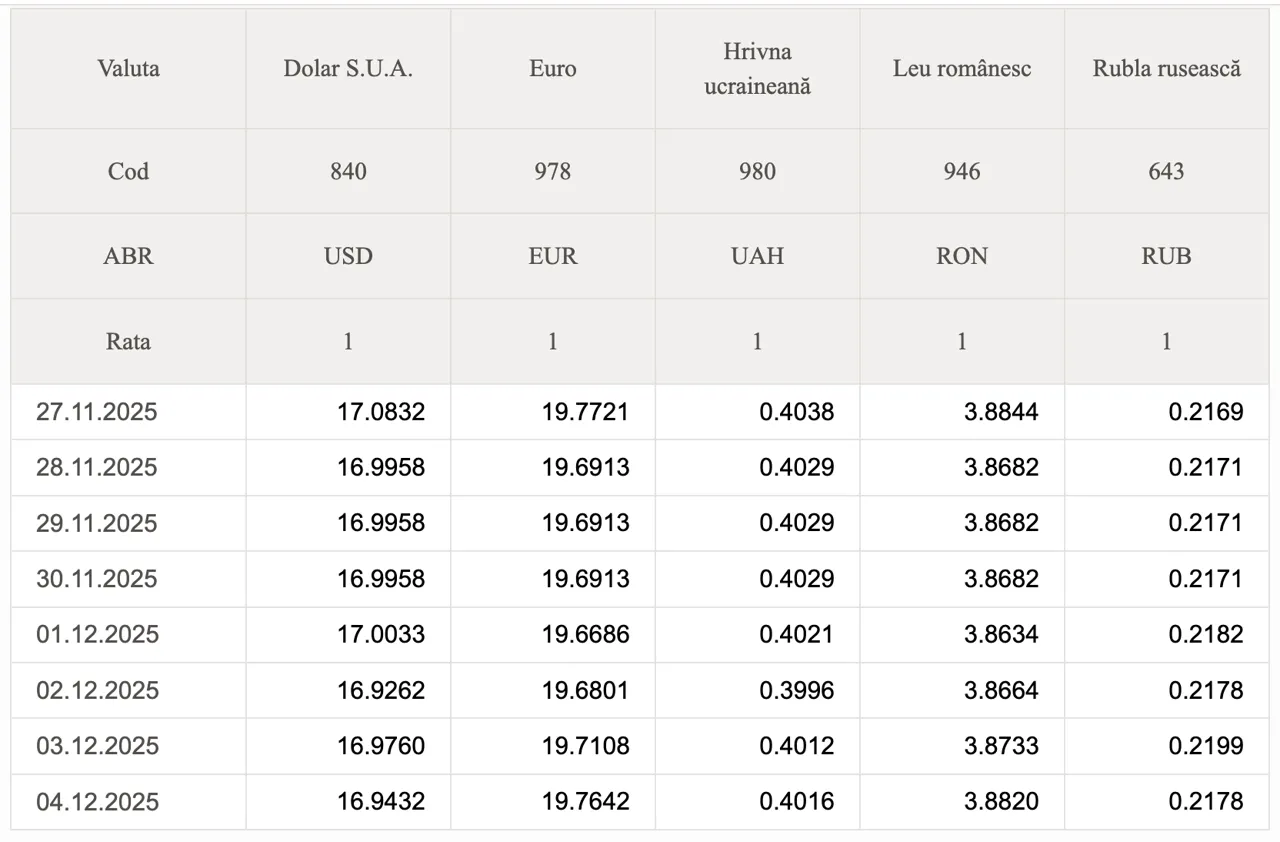Select the Dolar S.U.A. column header
The width and height of the screenshot is (1280, 842).
click(348, 69)
